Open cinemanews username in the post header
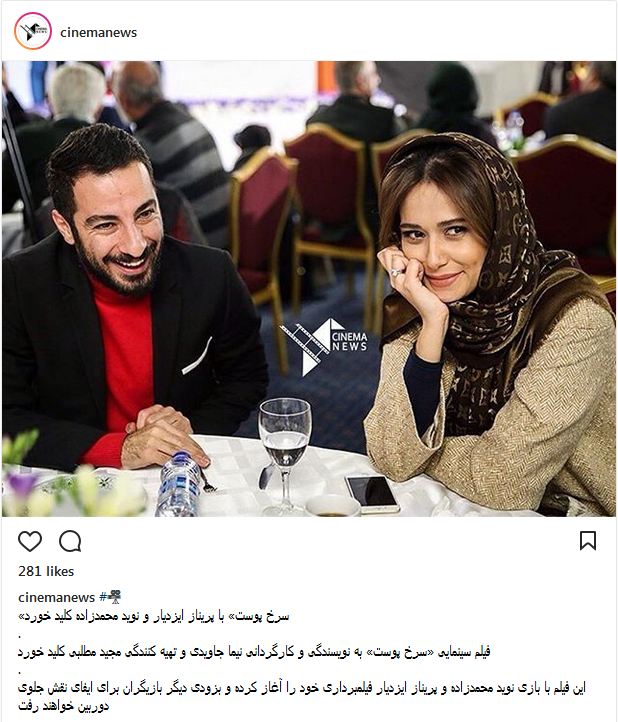Image resolution: width=618 pixels, height=722 pixels. [99, 32]
